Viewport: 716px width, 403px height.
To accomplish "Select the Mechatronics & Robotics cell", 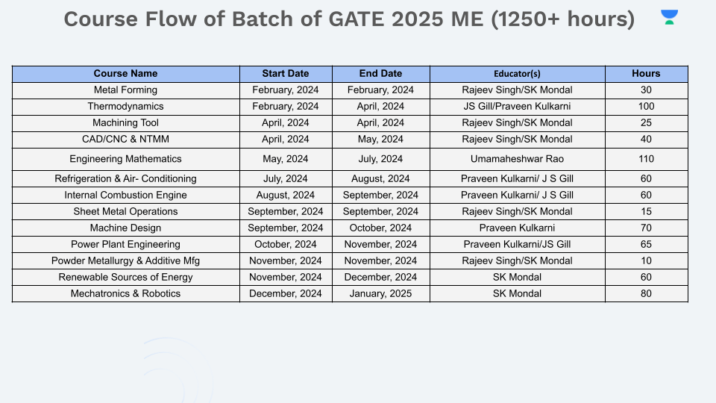I will point(126,293).
